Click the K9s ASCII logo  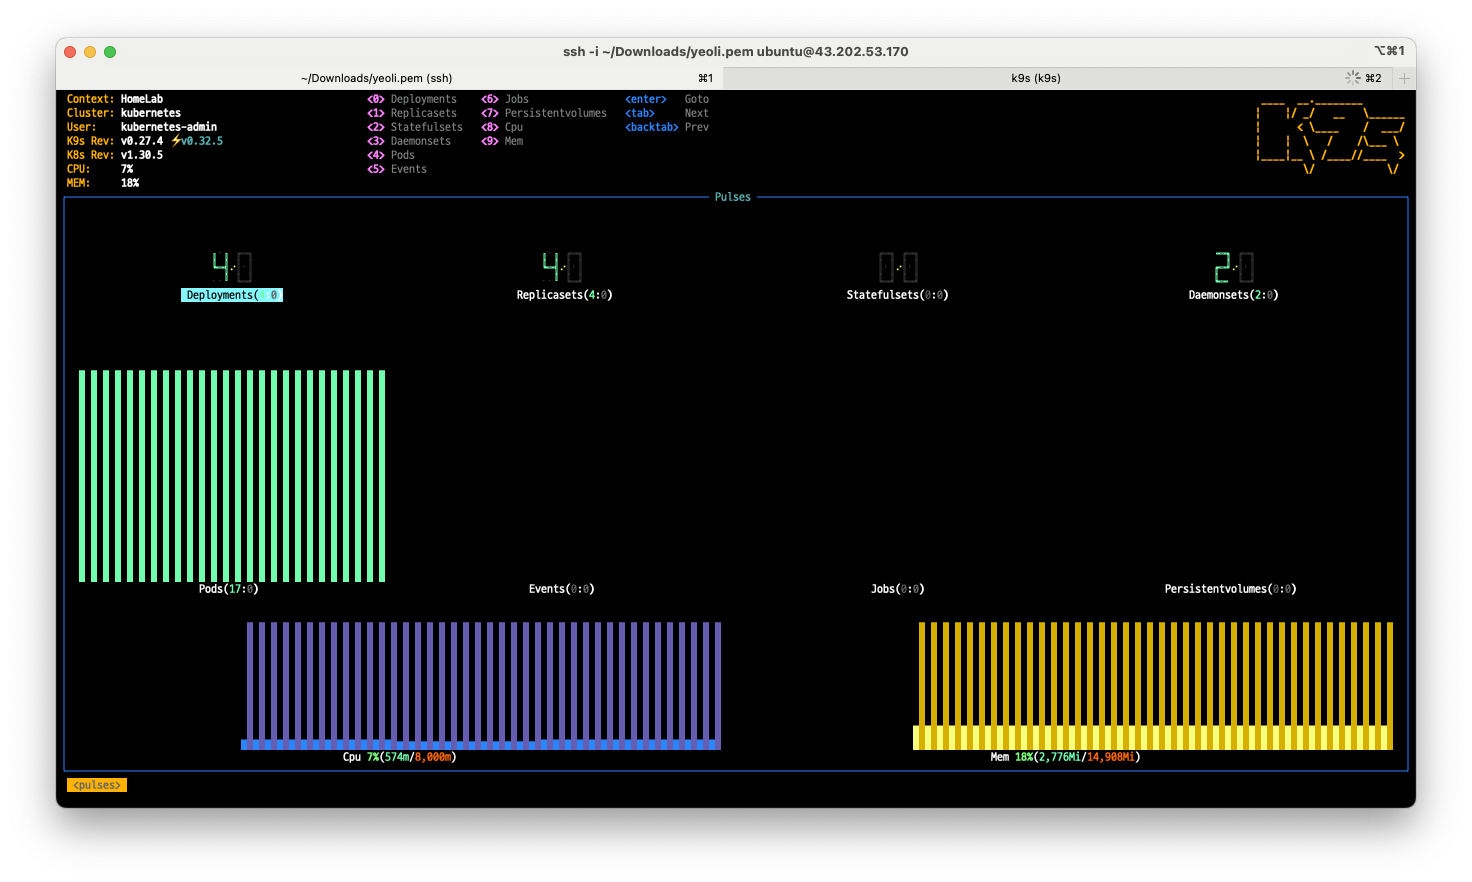(x=1331, y=137)
